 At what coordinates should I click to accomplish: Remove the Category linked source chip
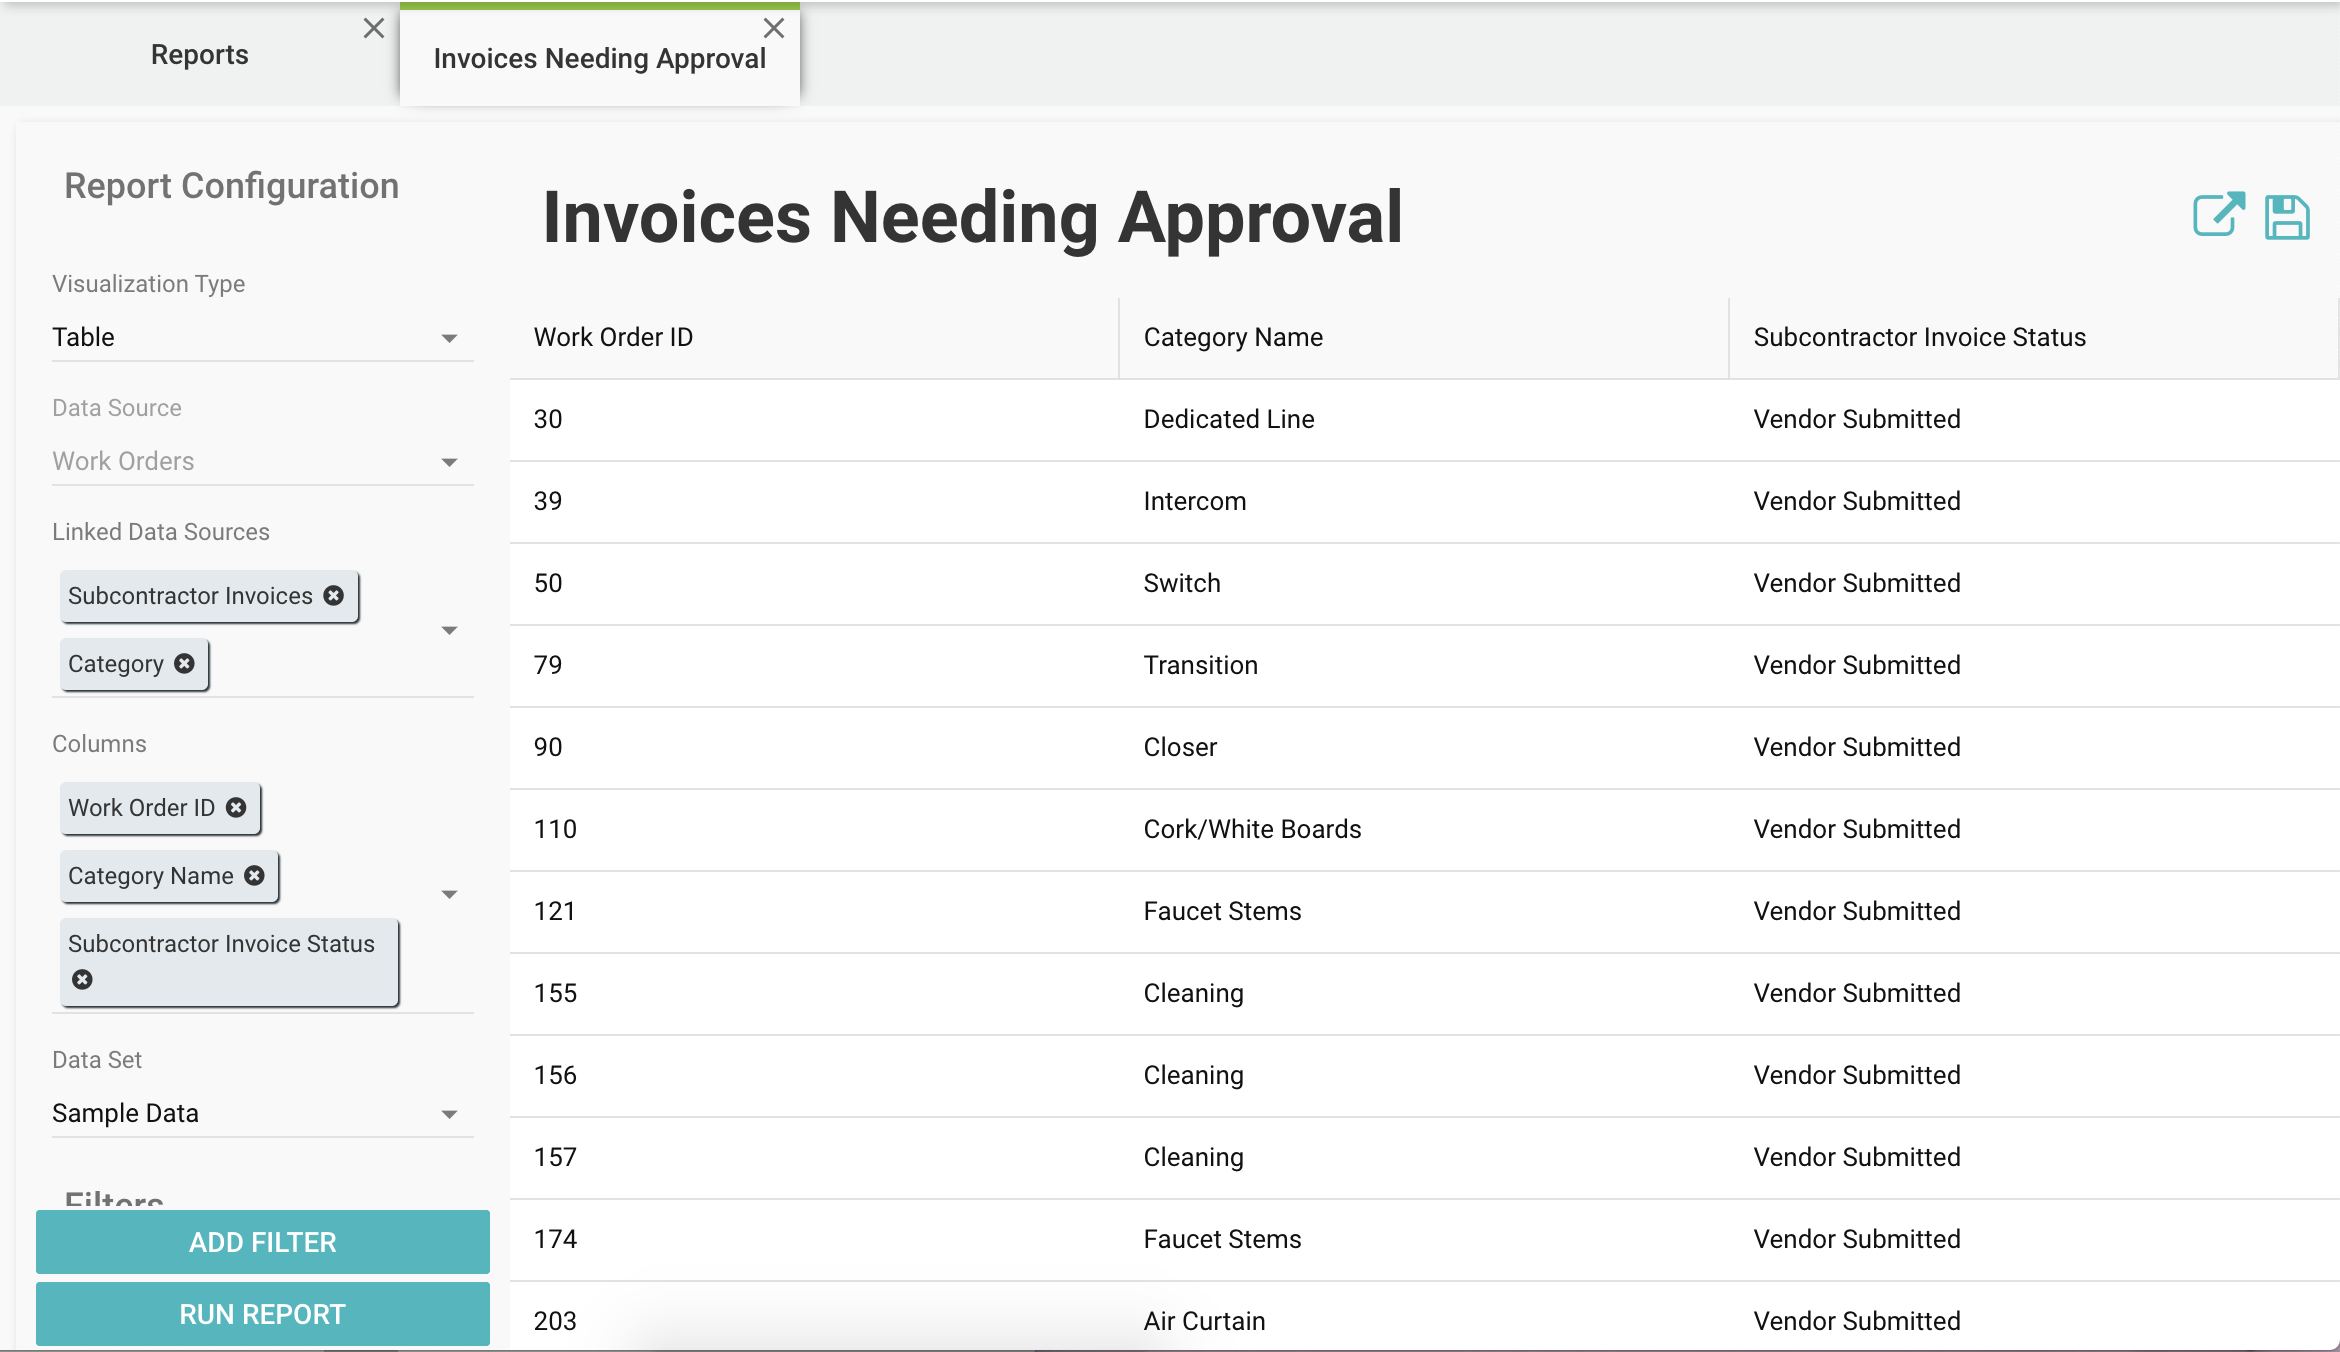click(x=184, y=663)
